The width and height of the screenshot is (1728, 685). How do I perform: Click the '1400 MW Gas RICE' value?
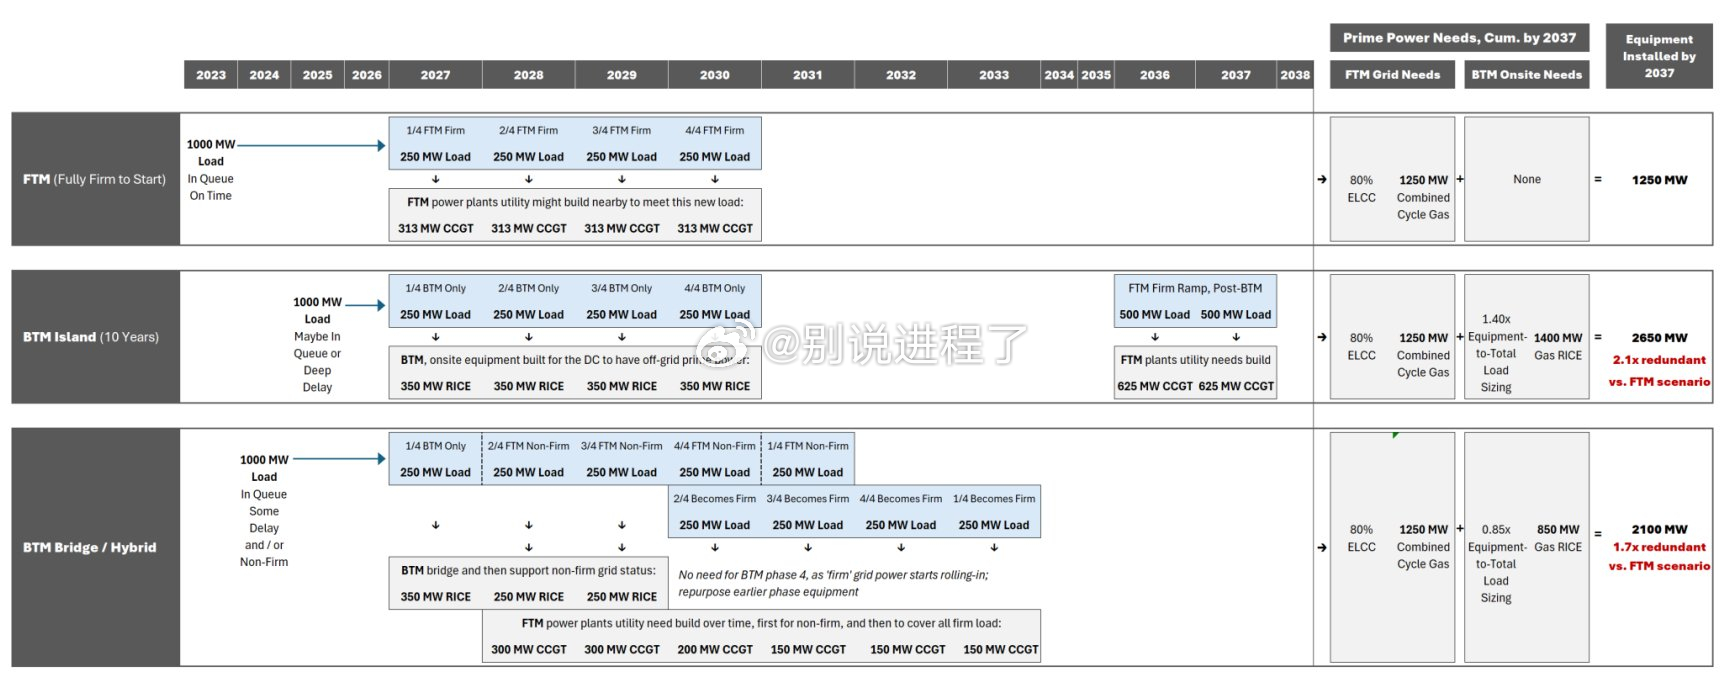1558,346
